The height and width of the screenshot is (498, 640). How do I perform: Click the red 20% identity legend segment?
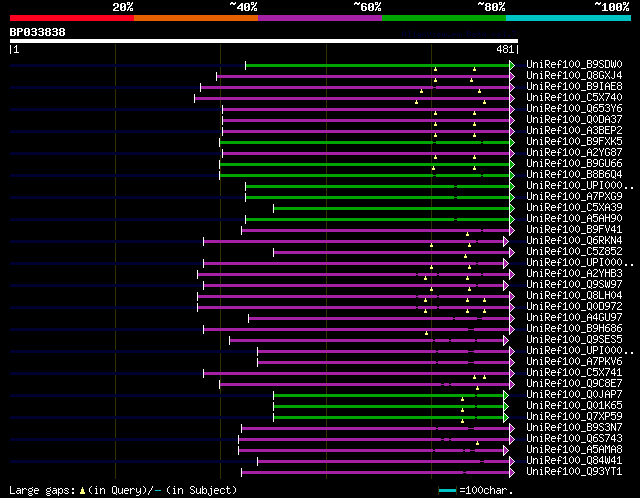coord(72,18)
